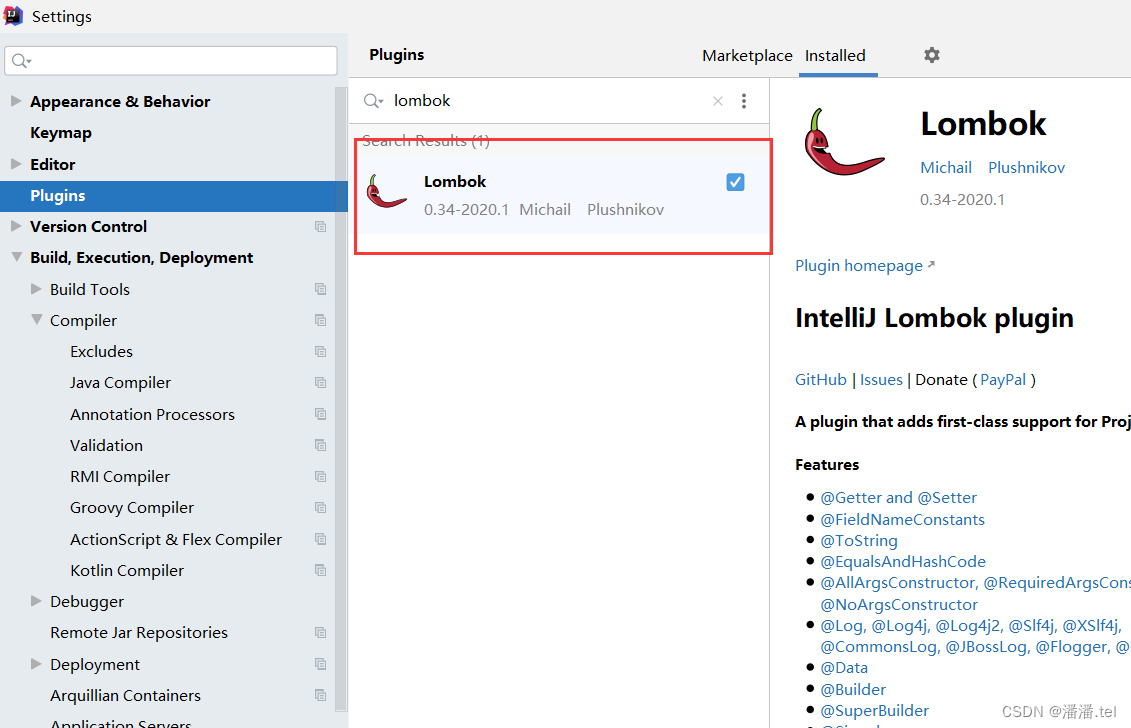Click the settings search input field

[x=171, y=61]
